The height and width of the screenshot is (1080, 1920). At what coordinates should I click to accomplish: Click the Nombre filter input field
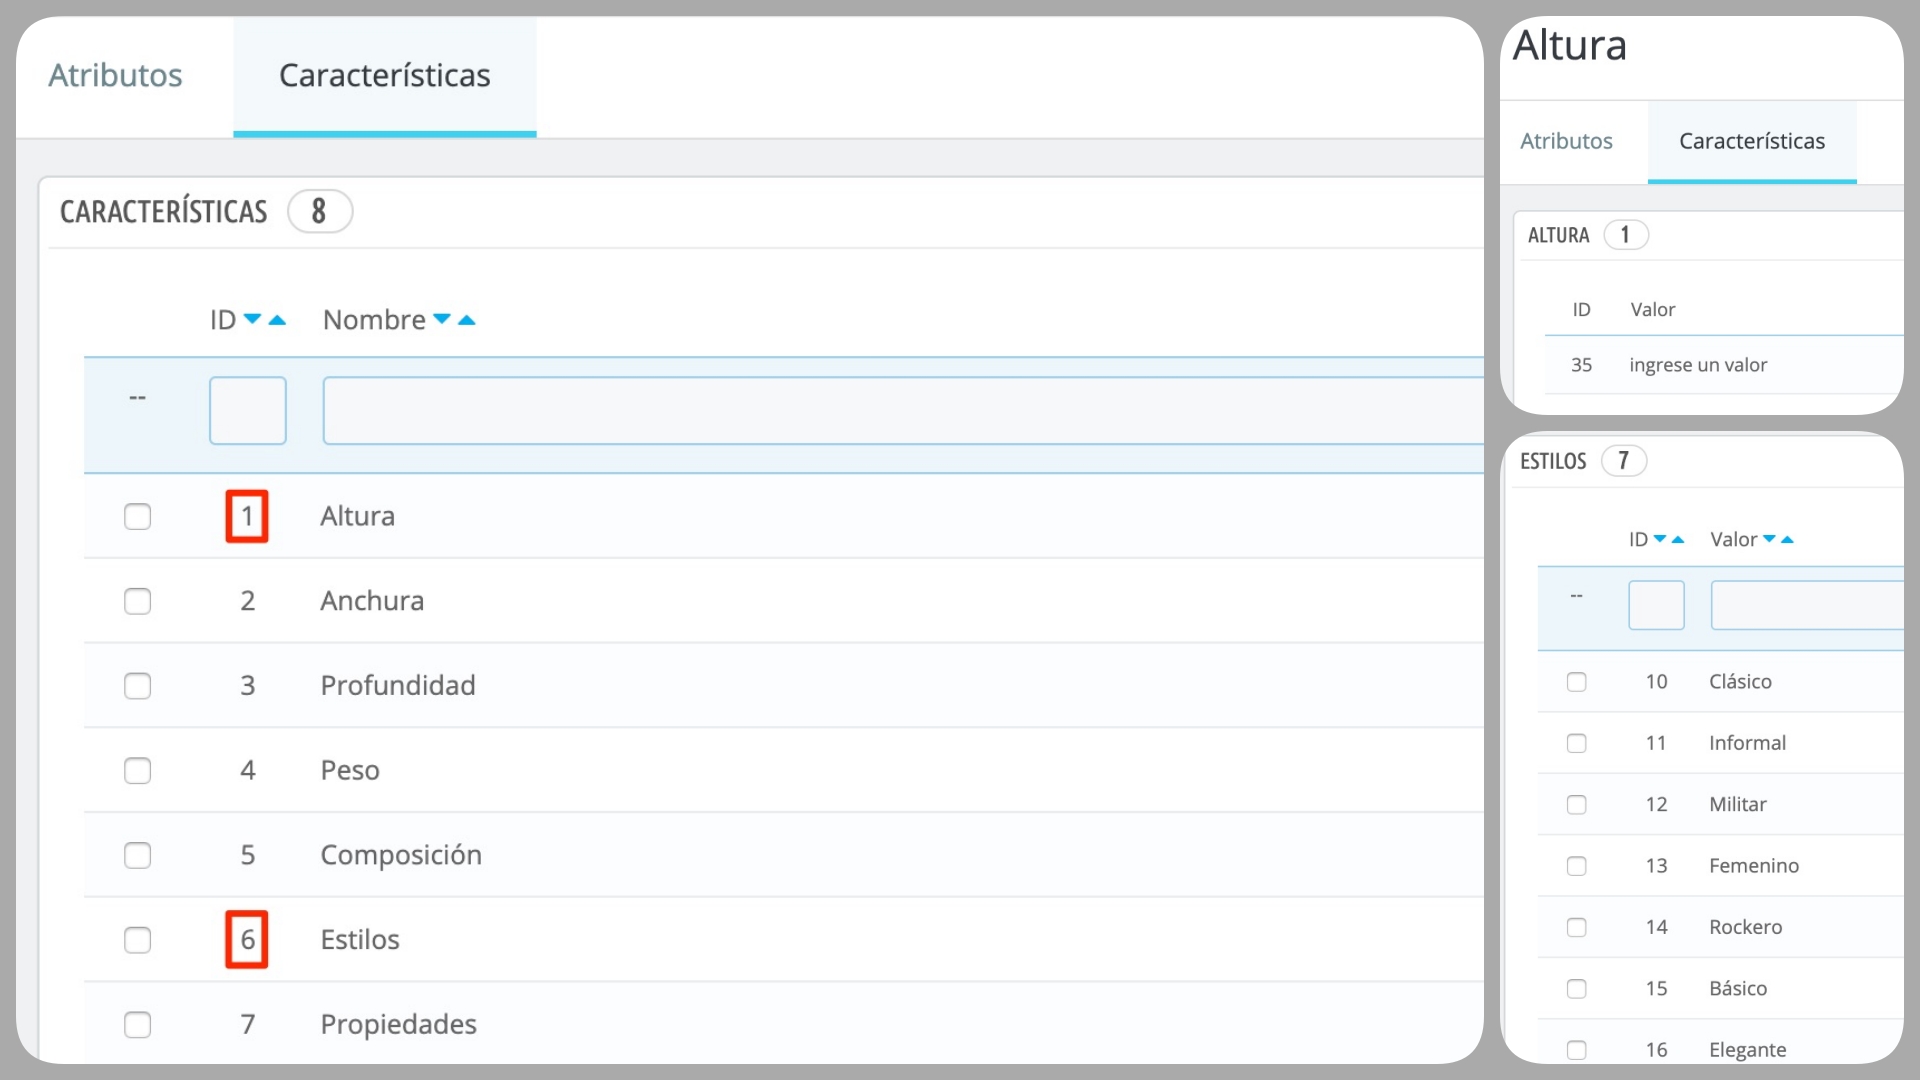(x=903, y=411)
